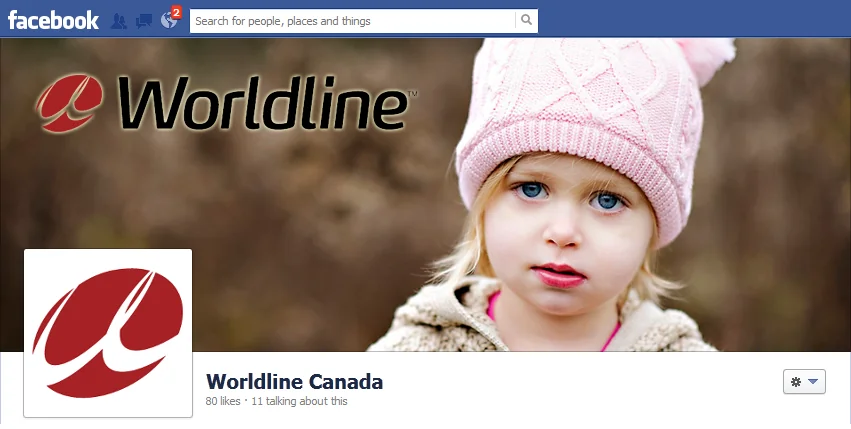Click the search magnifier icon

coord(526,20)
